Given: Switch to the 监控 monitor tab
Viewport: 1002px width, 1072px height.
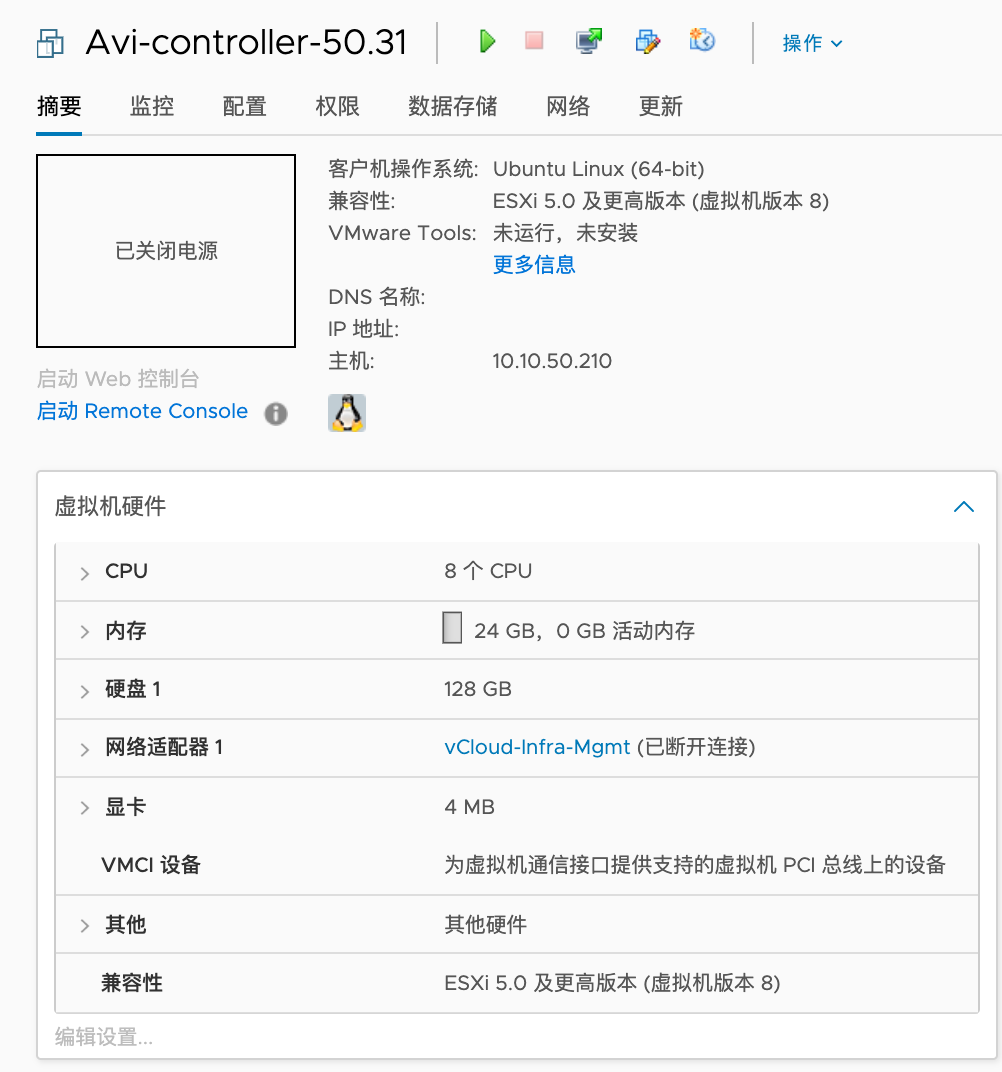Looking at the screenshot, I should pos(152,107).
